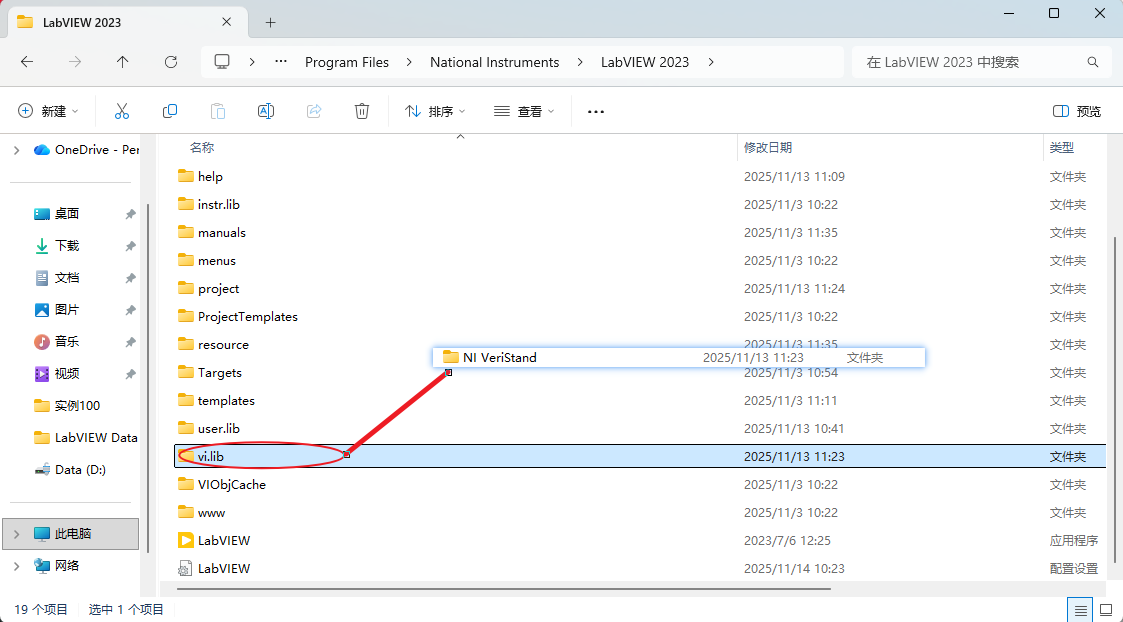Expand the OneDrive tree node
Image resolution: width=1123 pixels, height=622 pixels.
[x=16, y=150]
